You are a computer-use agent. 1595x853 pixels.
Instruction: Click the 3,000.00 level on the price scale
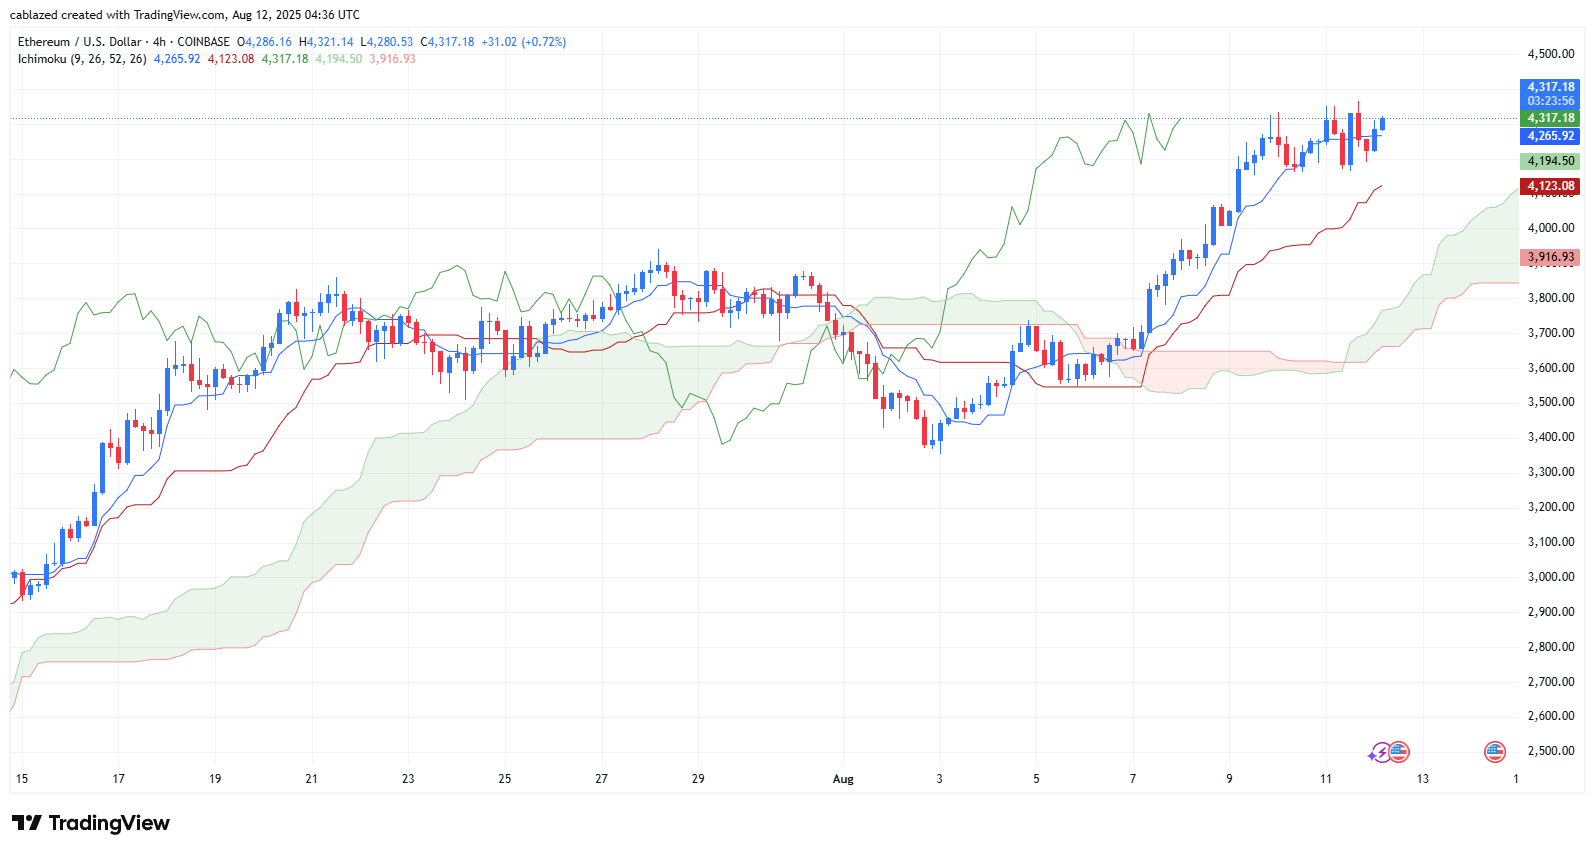[1551, 577]
